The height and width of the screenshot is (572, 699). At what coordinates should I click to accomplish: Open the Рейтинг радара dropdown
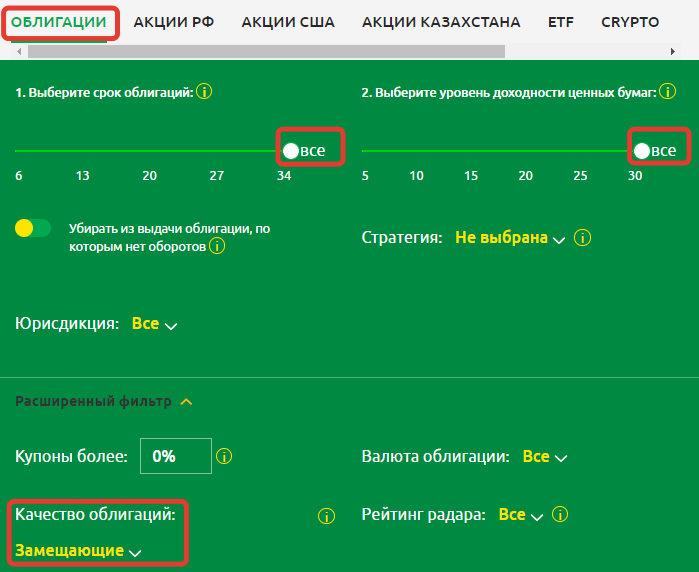(x=520, y=515)
